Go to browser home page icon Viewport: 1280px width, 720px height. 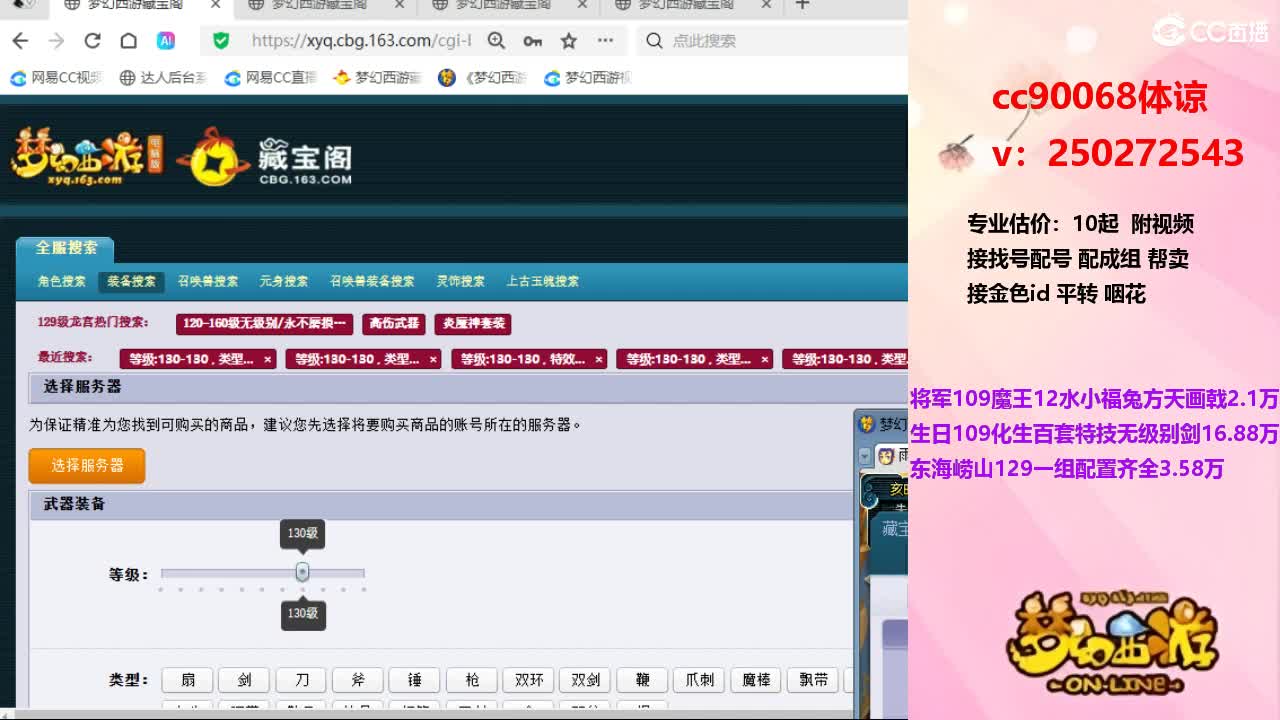click(x=128, y=41)
